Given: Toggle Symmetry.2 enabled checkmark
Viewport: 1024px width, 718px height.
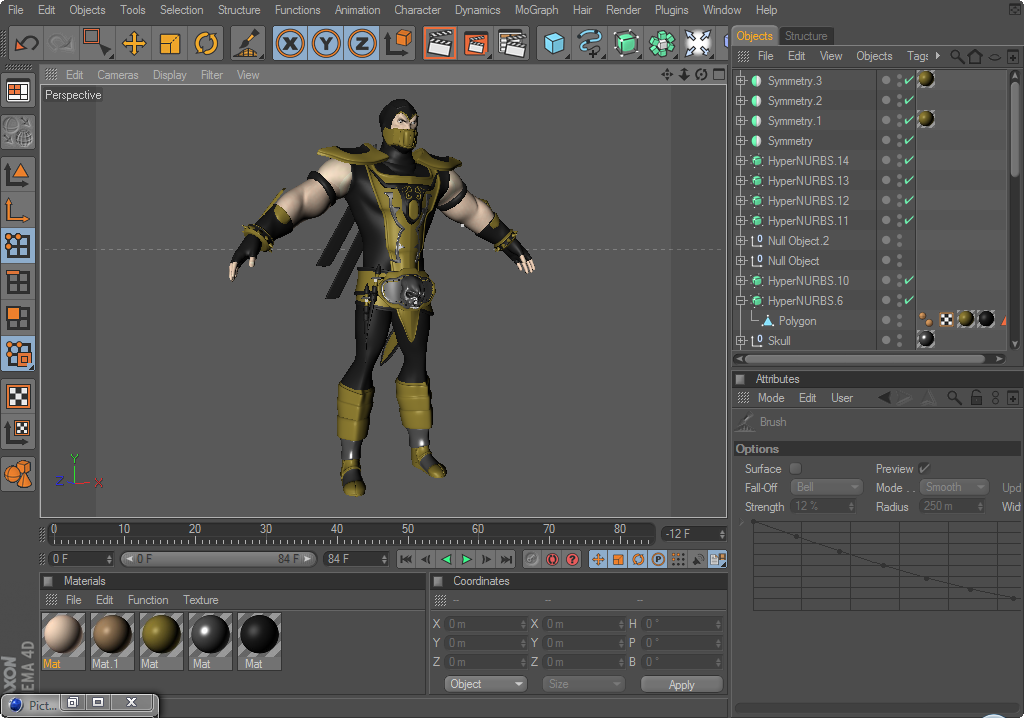Looking at the screenshot, I should pyautogui.click(x=909, y=101).
